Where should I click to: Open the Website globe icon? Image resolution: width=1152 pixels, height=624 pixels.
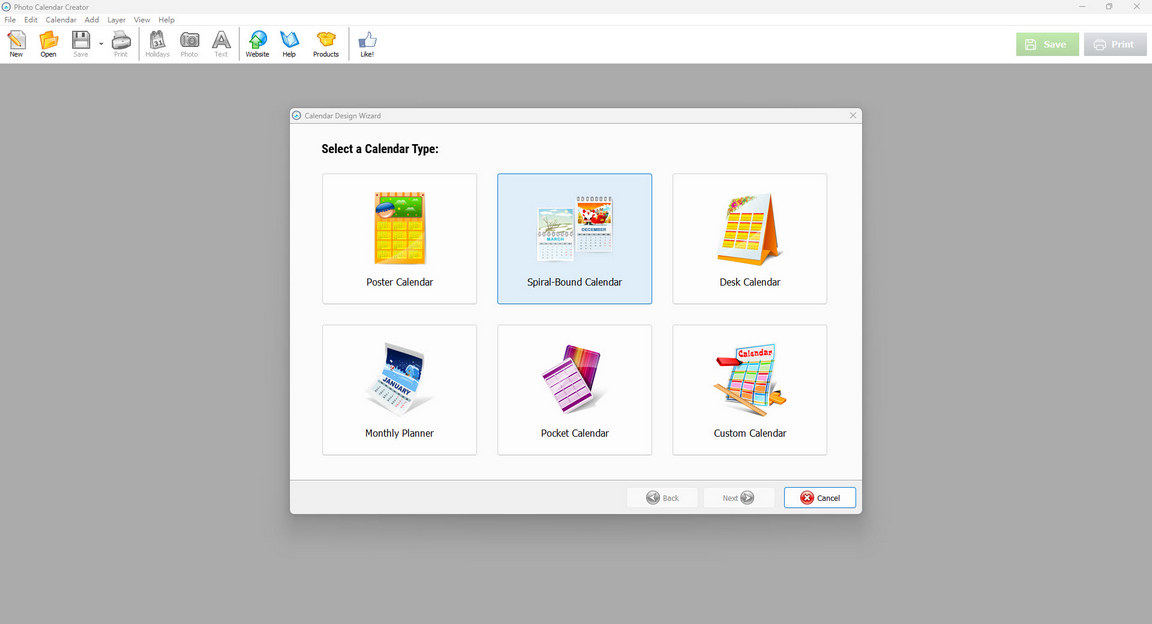[257, 44]
